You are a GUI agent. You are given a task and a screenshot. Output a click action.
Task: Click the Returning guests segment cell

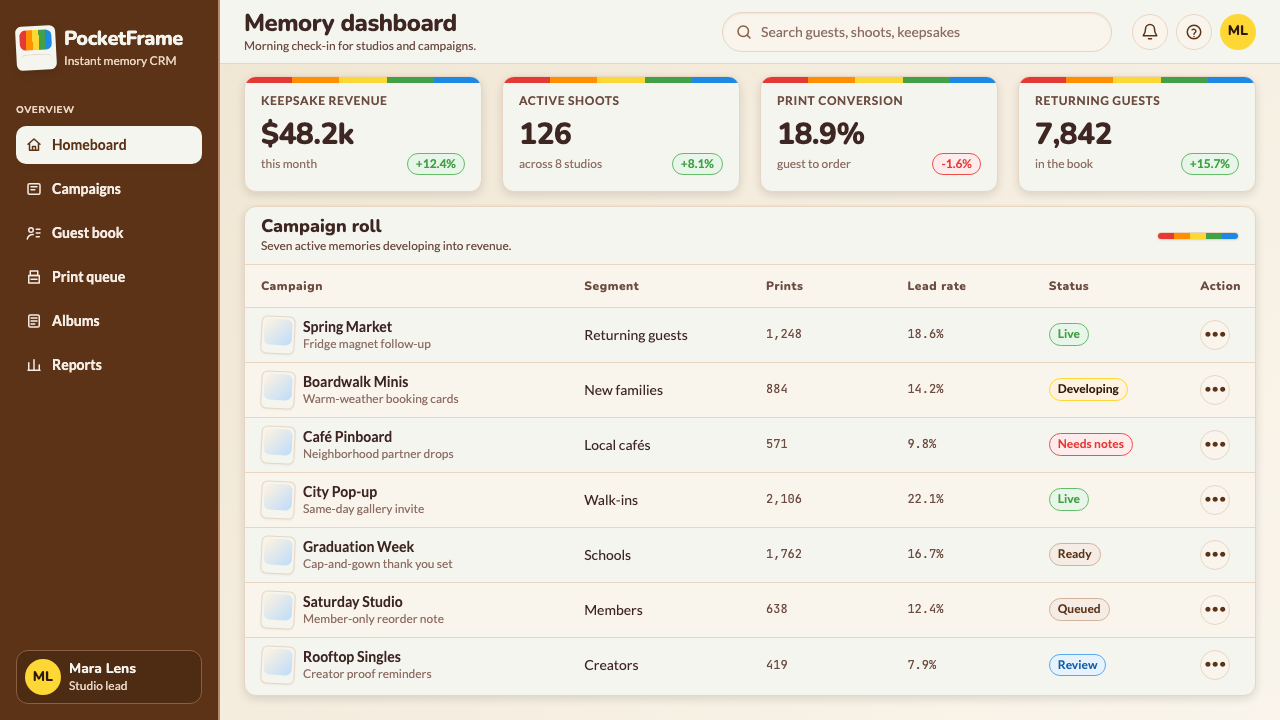click(636, 335)
